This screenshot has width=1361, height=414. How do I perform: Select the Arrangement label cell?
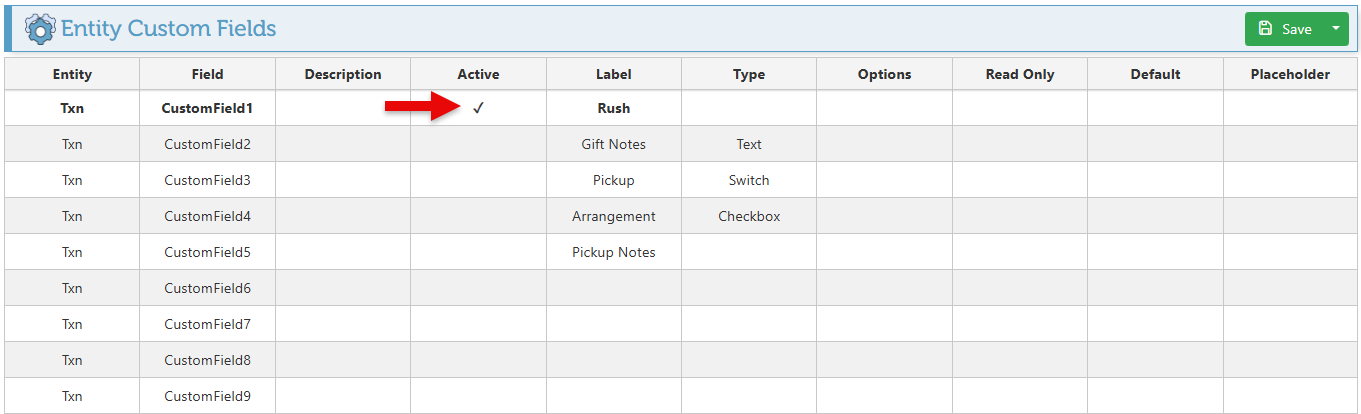tap(613, 216)
